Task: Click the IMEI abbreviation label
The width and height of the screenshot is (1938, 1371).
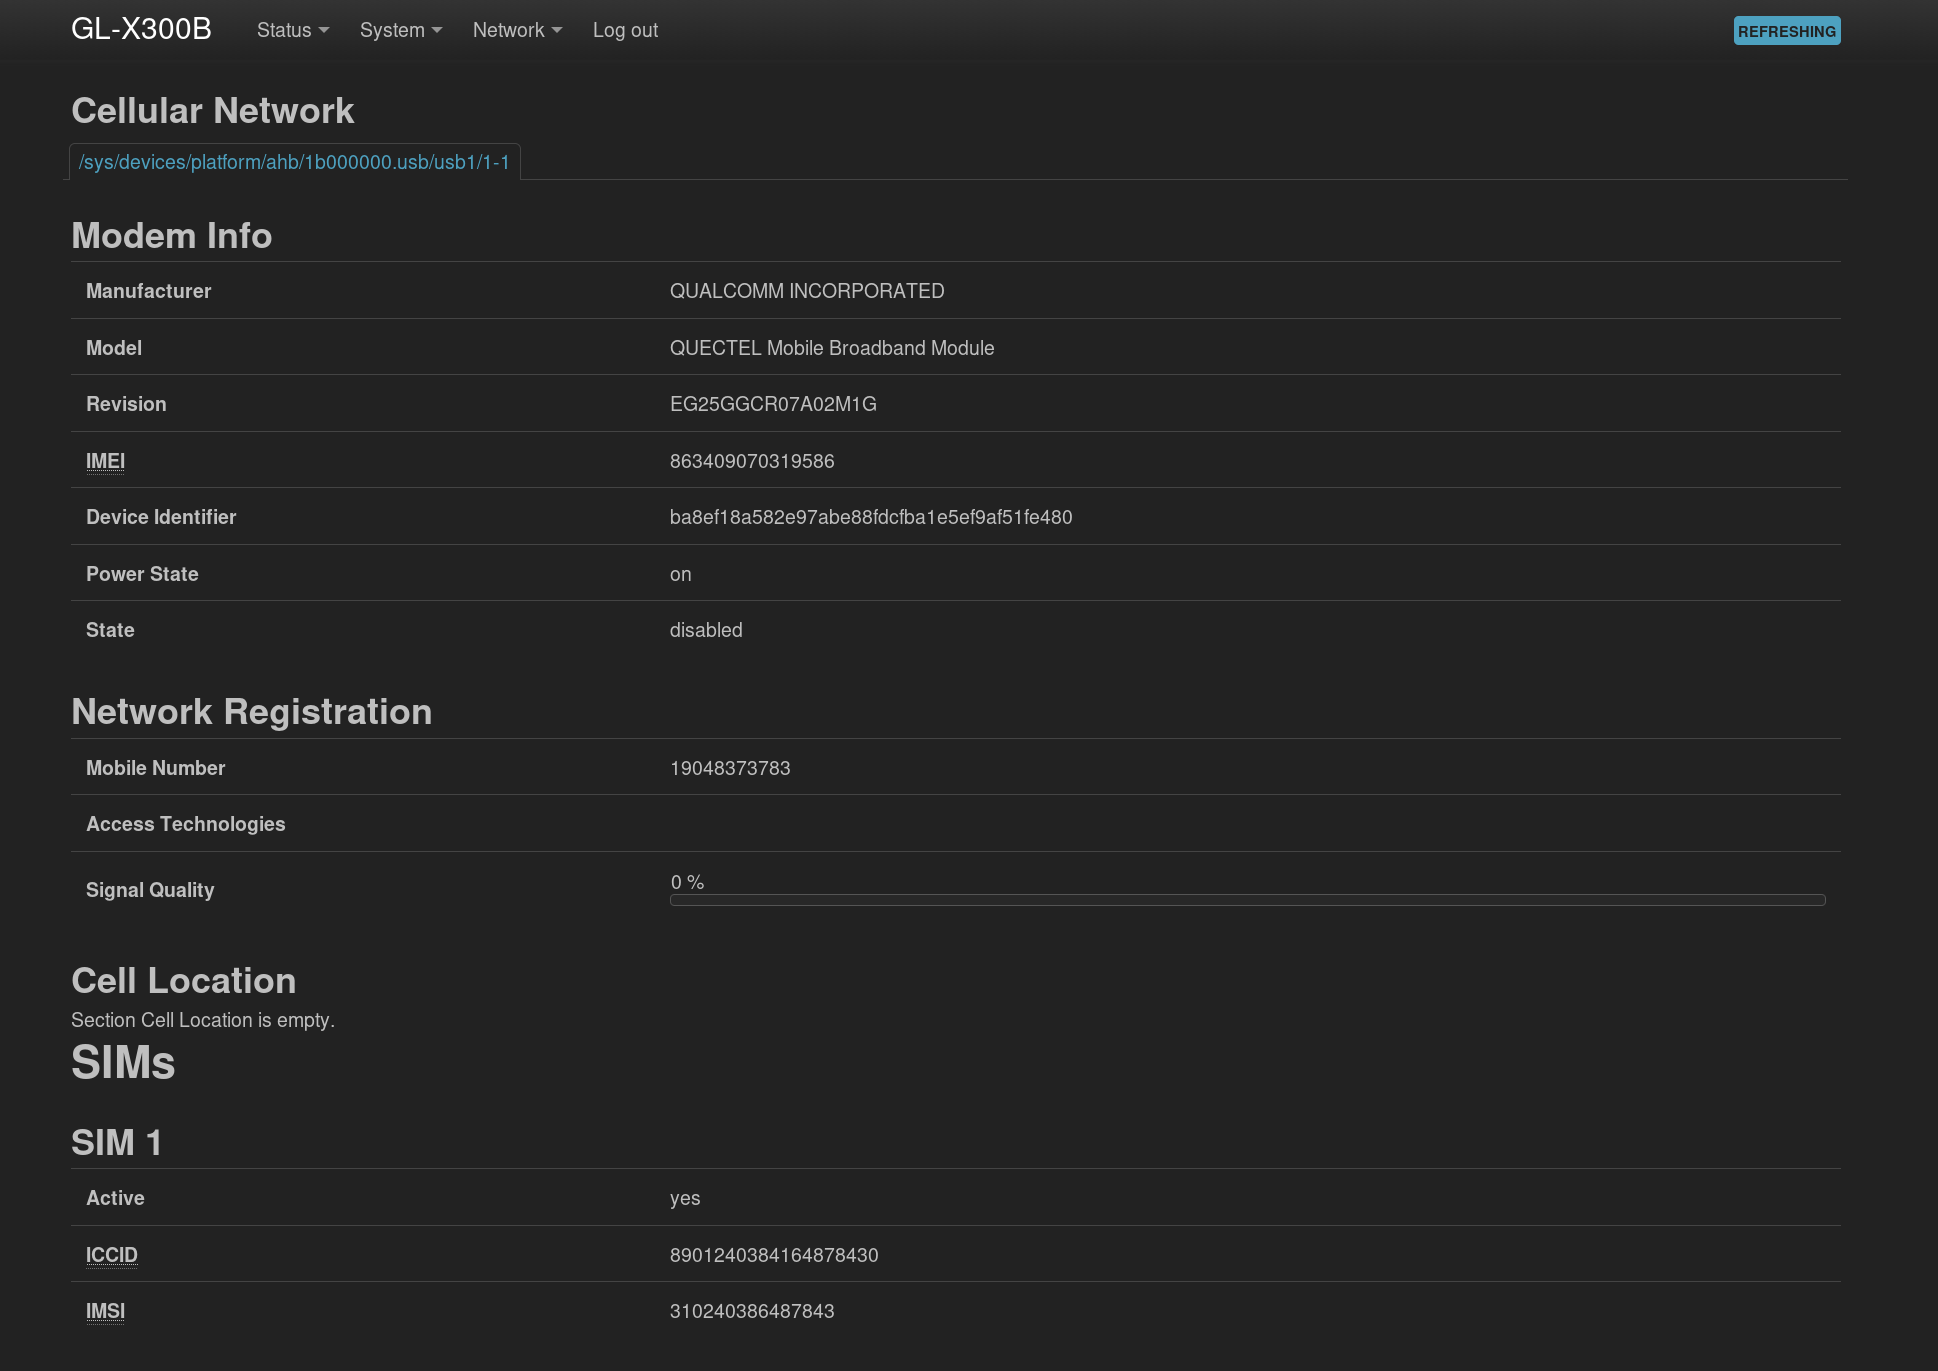Action: [x=105, y=461]
